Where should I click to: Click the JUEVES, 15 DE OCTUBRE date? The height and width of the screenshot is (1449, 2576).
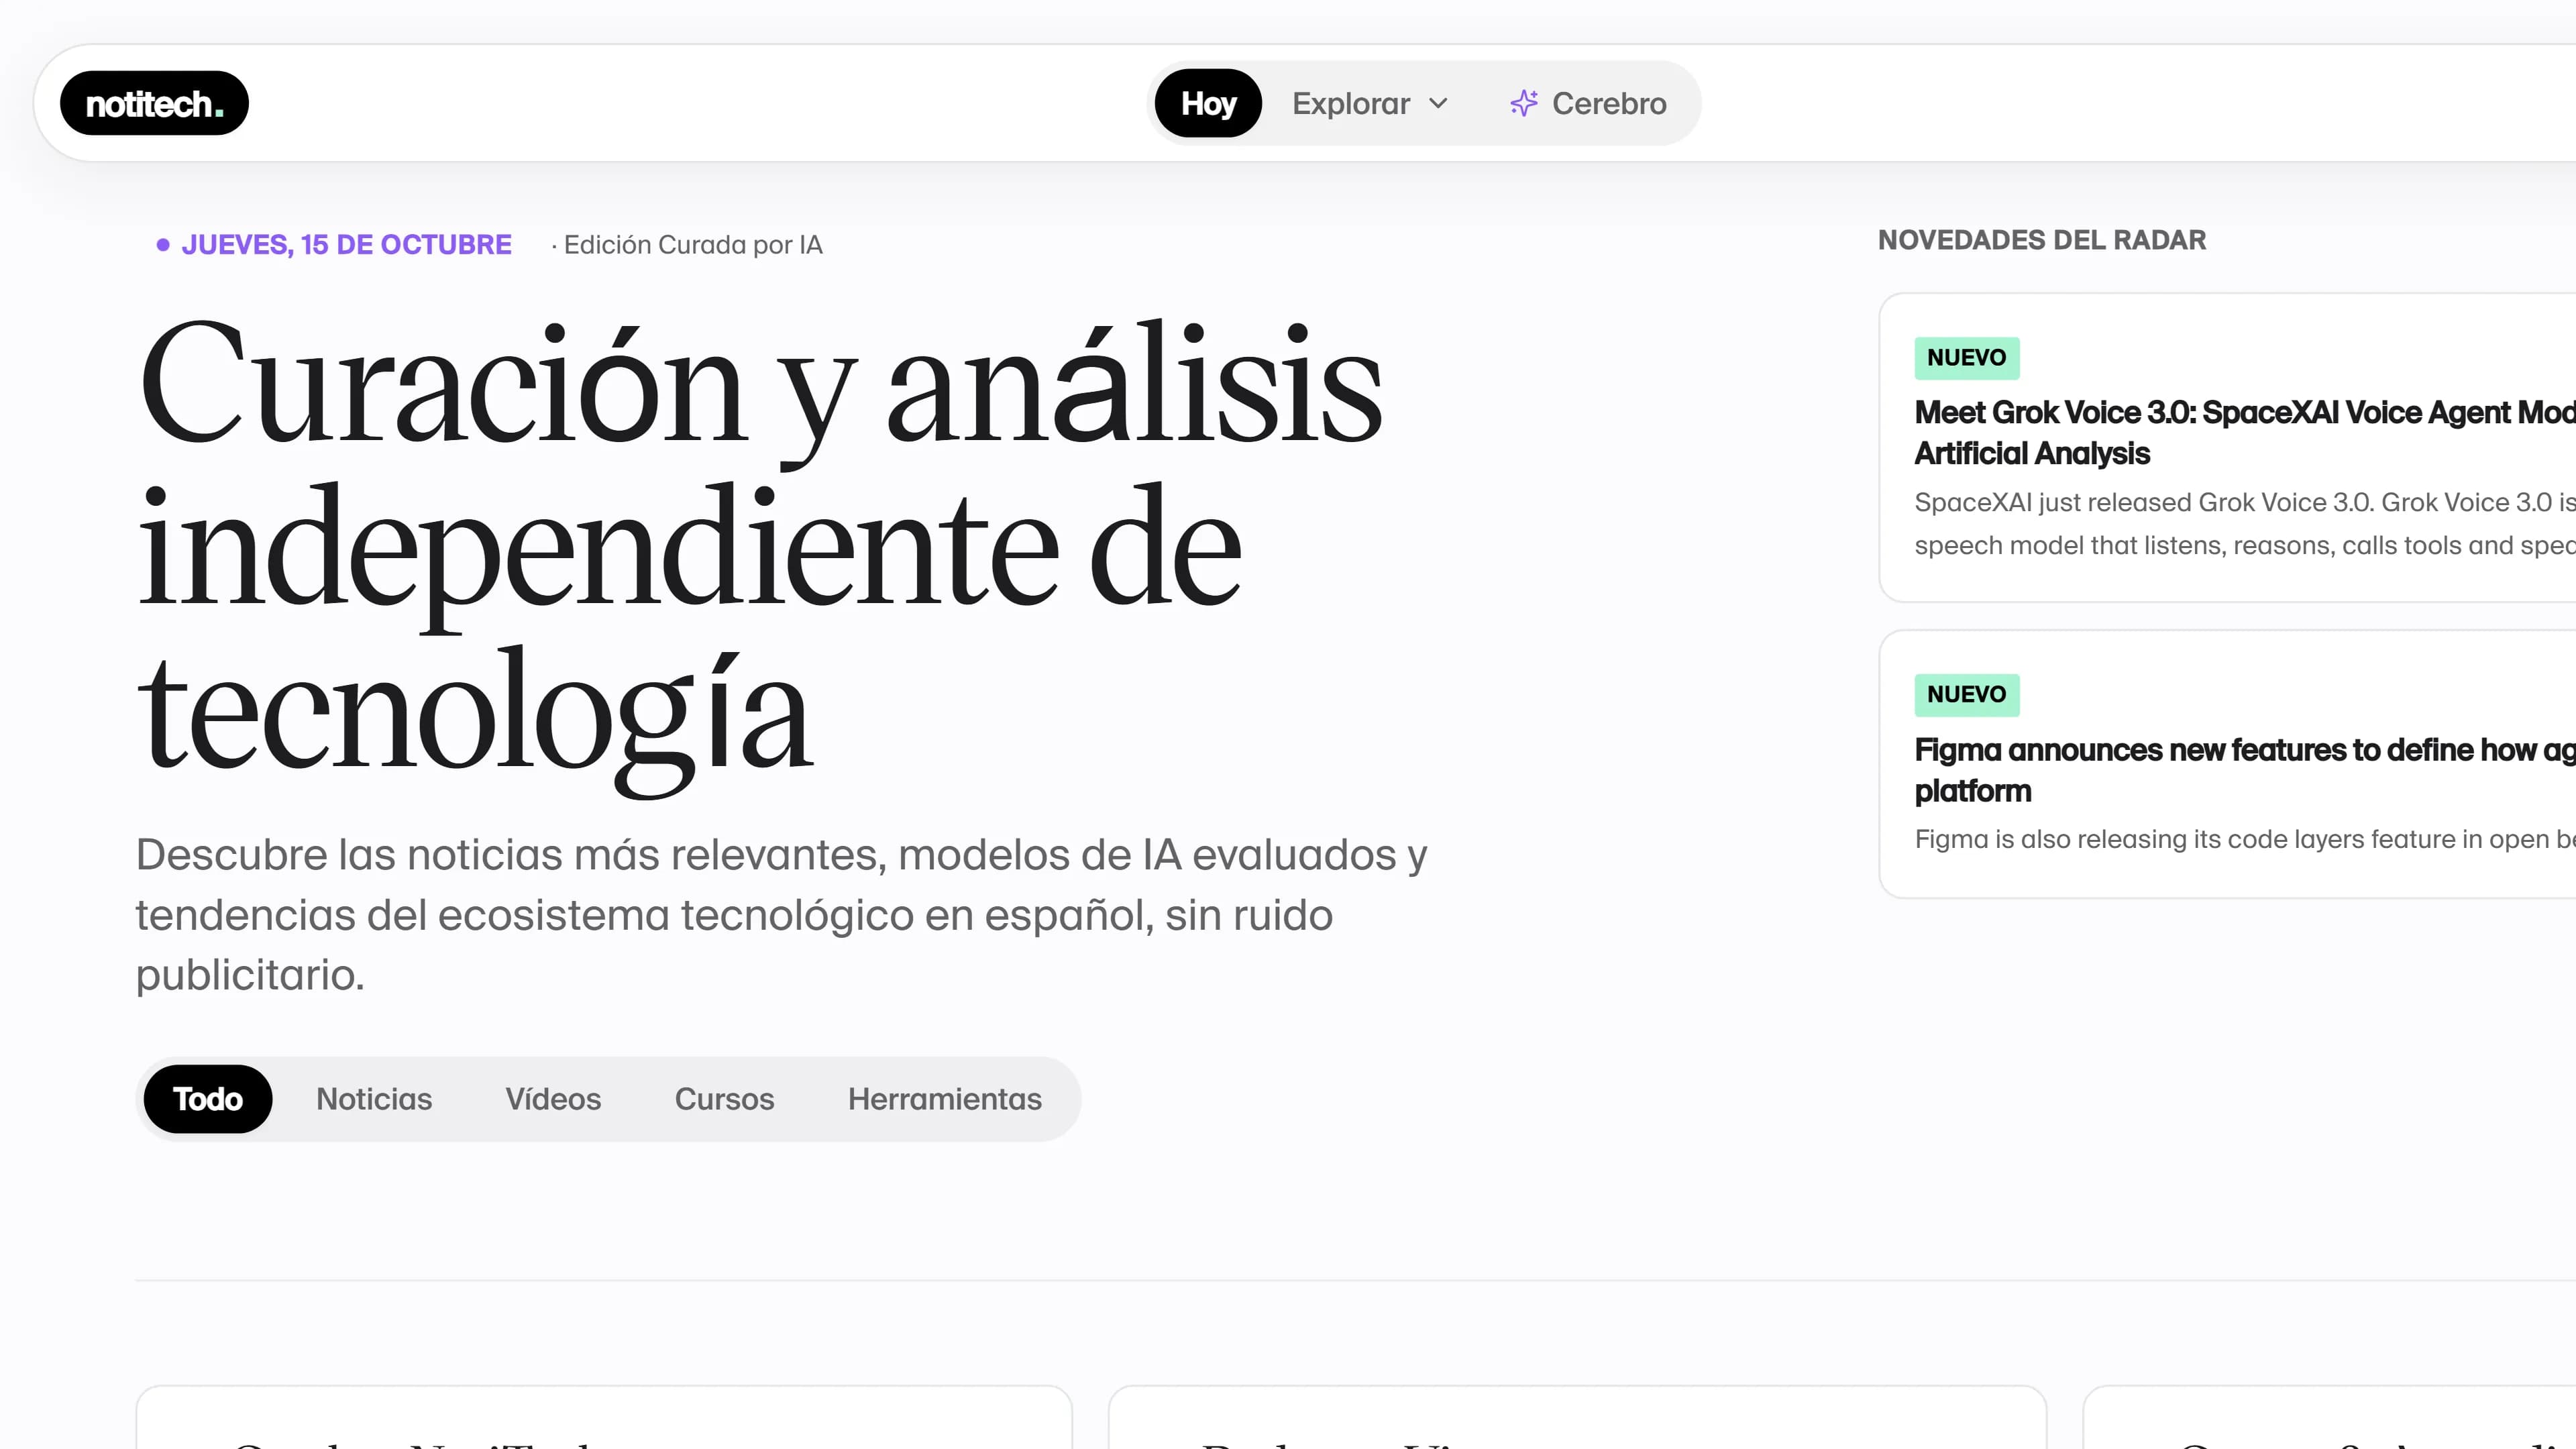click(346, 245)
